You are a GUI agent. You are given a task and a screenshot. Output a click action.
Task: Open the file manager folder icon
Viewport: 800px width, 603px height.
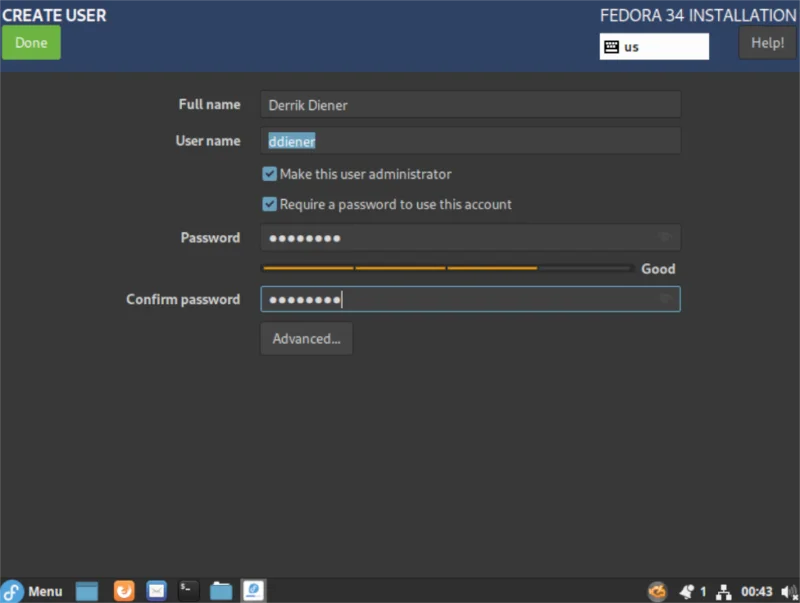221,591
